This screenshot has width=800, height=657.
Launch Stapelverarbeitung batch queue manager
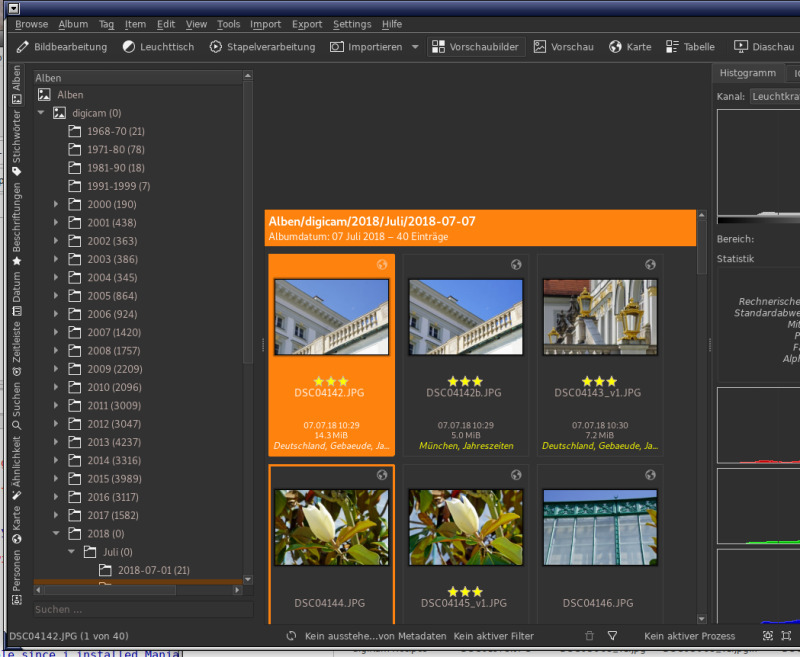point(263,47)
